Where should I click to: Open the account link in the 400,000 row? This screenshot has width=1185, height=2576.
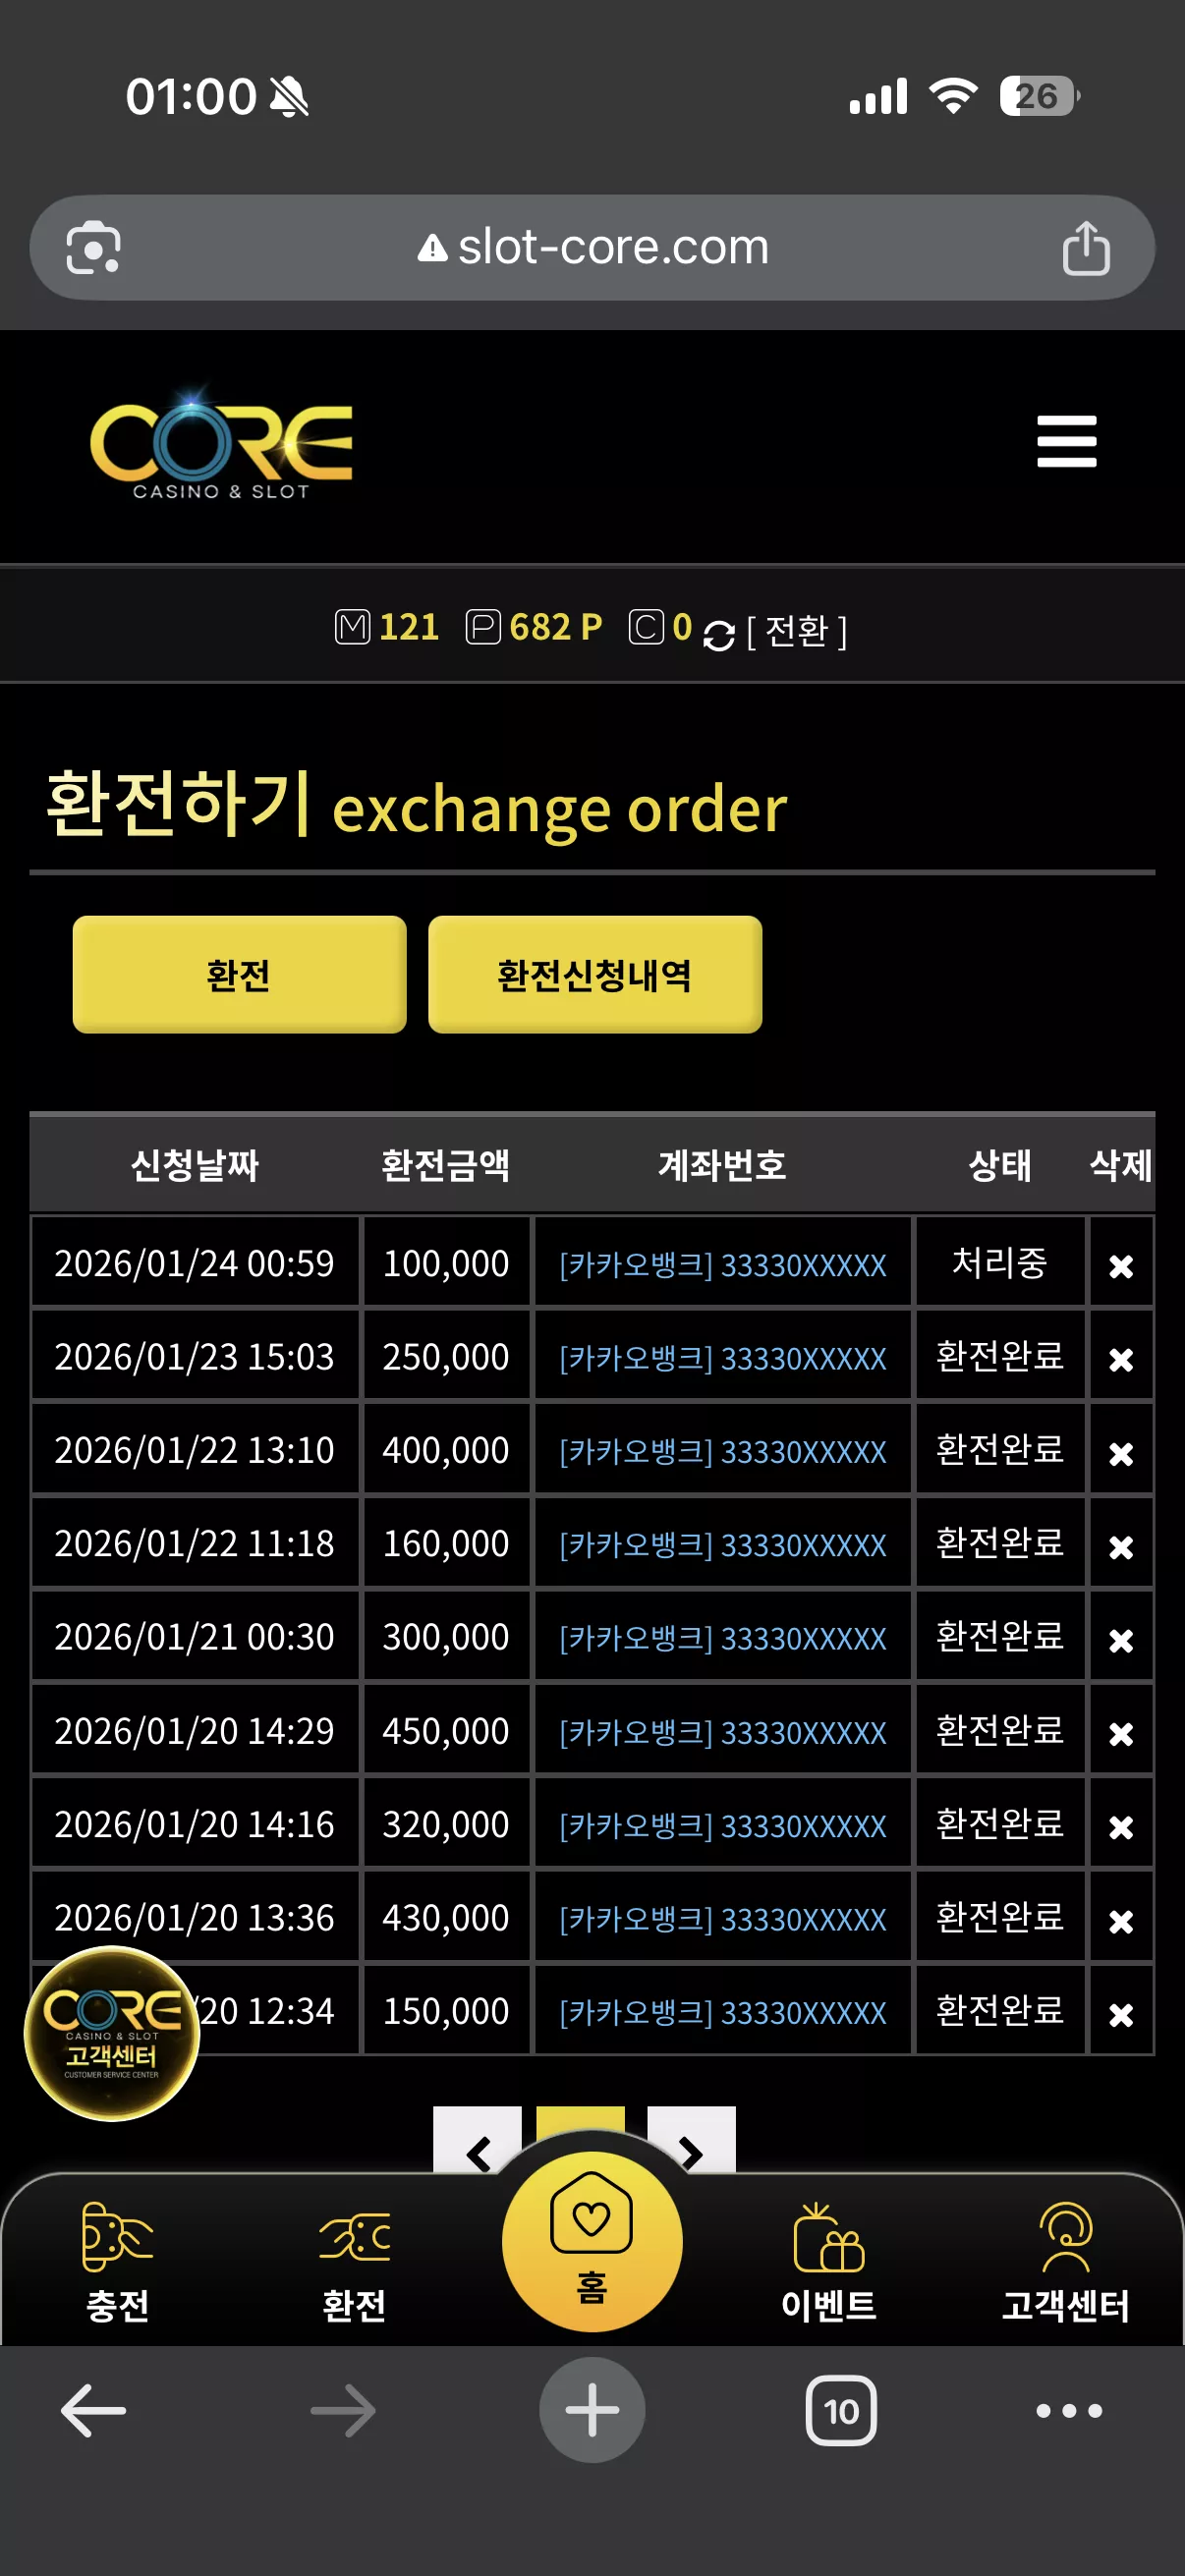pyautogui.click(x=723, y=1452)
